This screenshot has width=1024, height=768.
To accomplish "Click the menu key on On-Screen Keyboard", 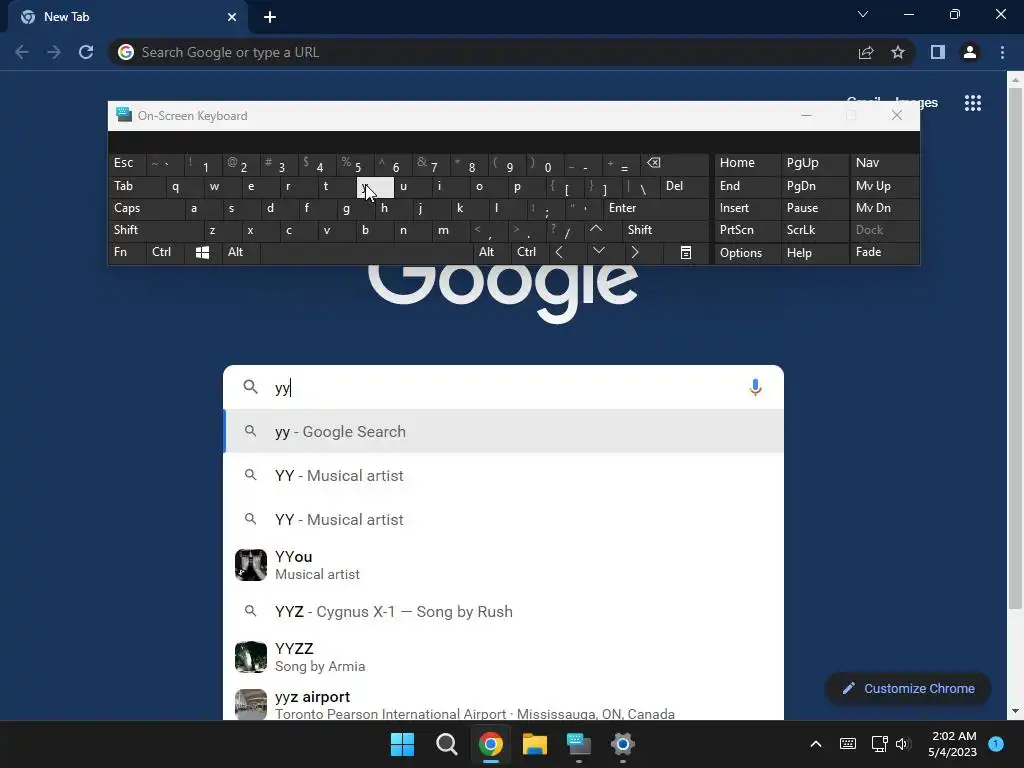I will [x=686, y=253].
